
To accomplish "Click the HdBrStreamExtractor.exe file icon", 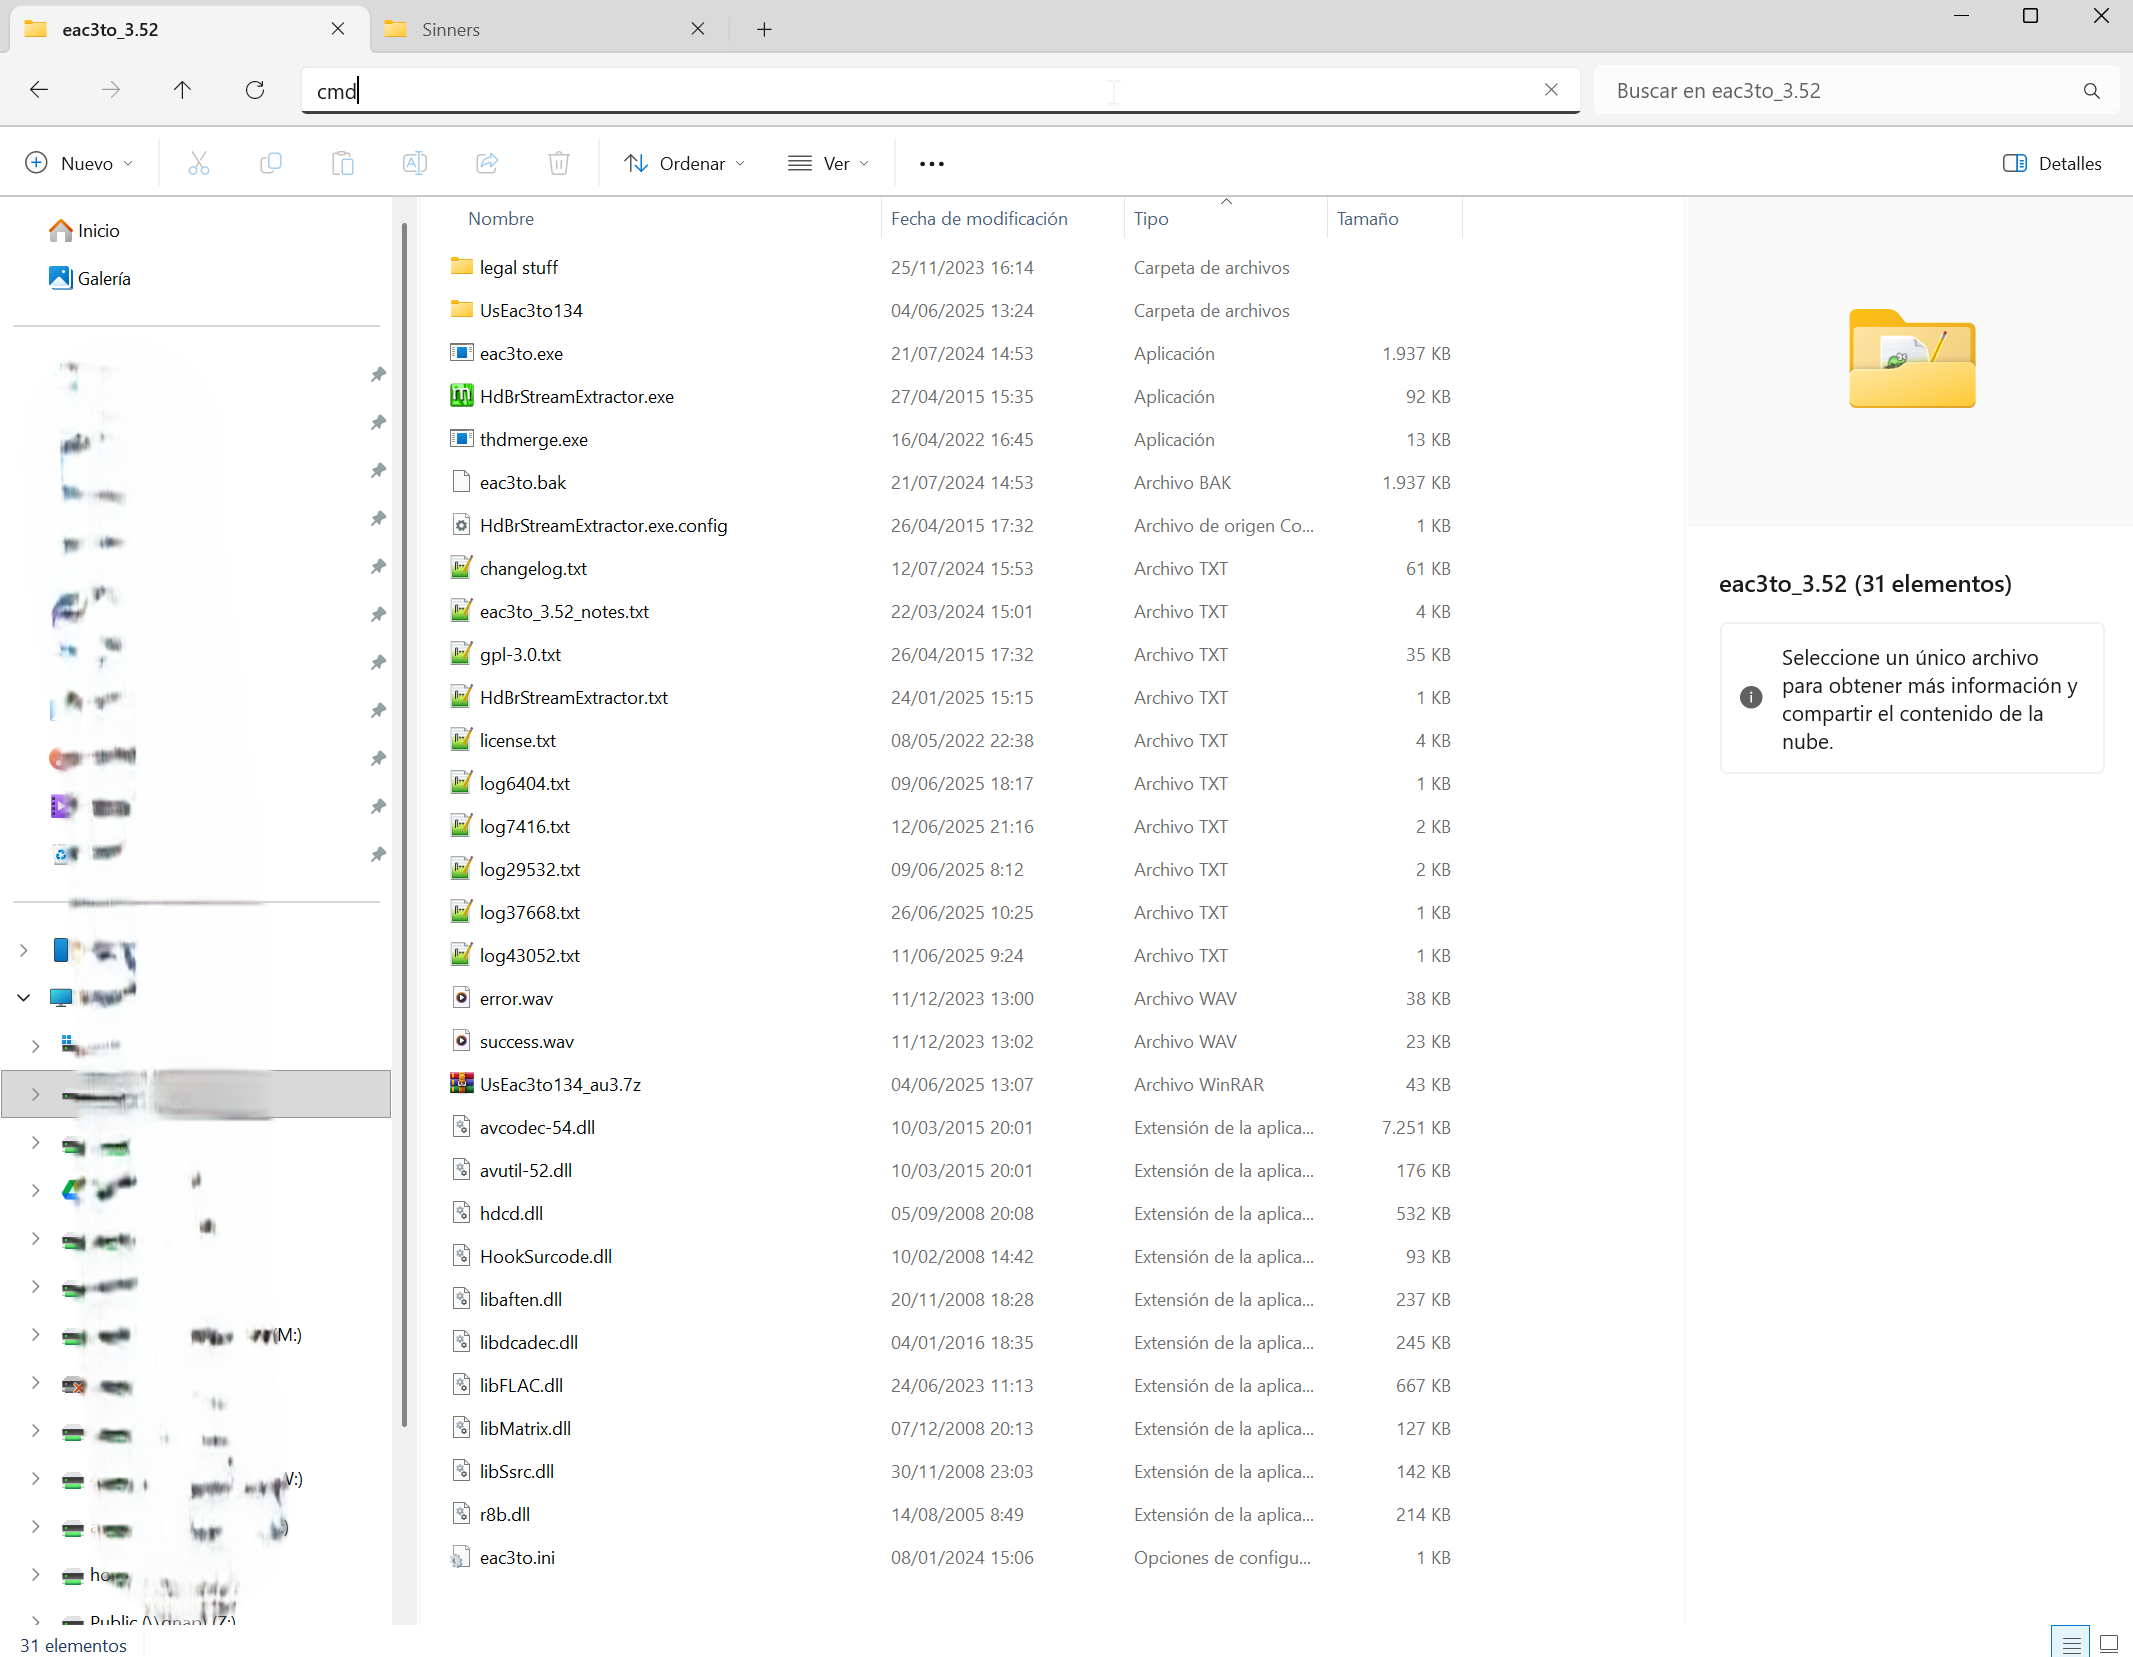I will click(x=461, y=396).
